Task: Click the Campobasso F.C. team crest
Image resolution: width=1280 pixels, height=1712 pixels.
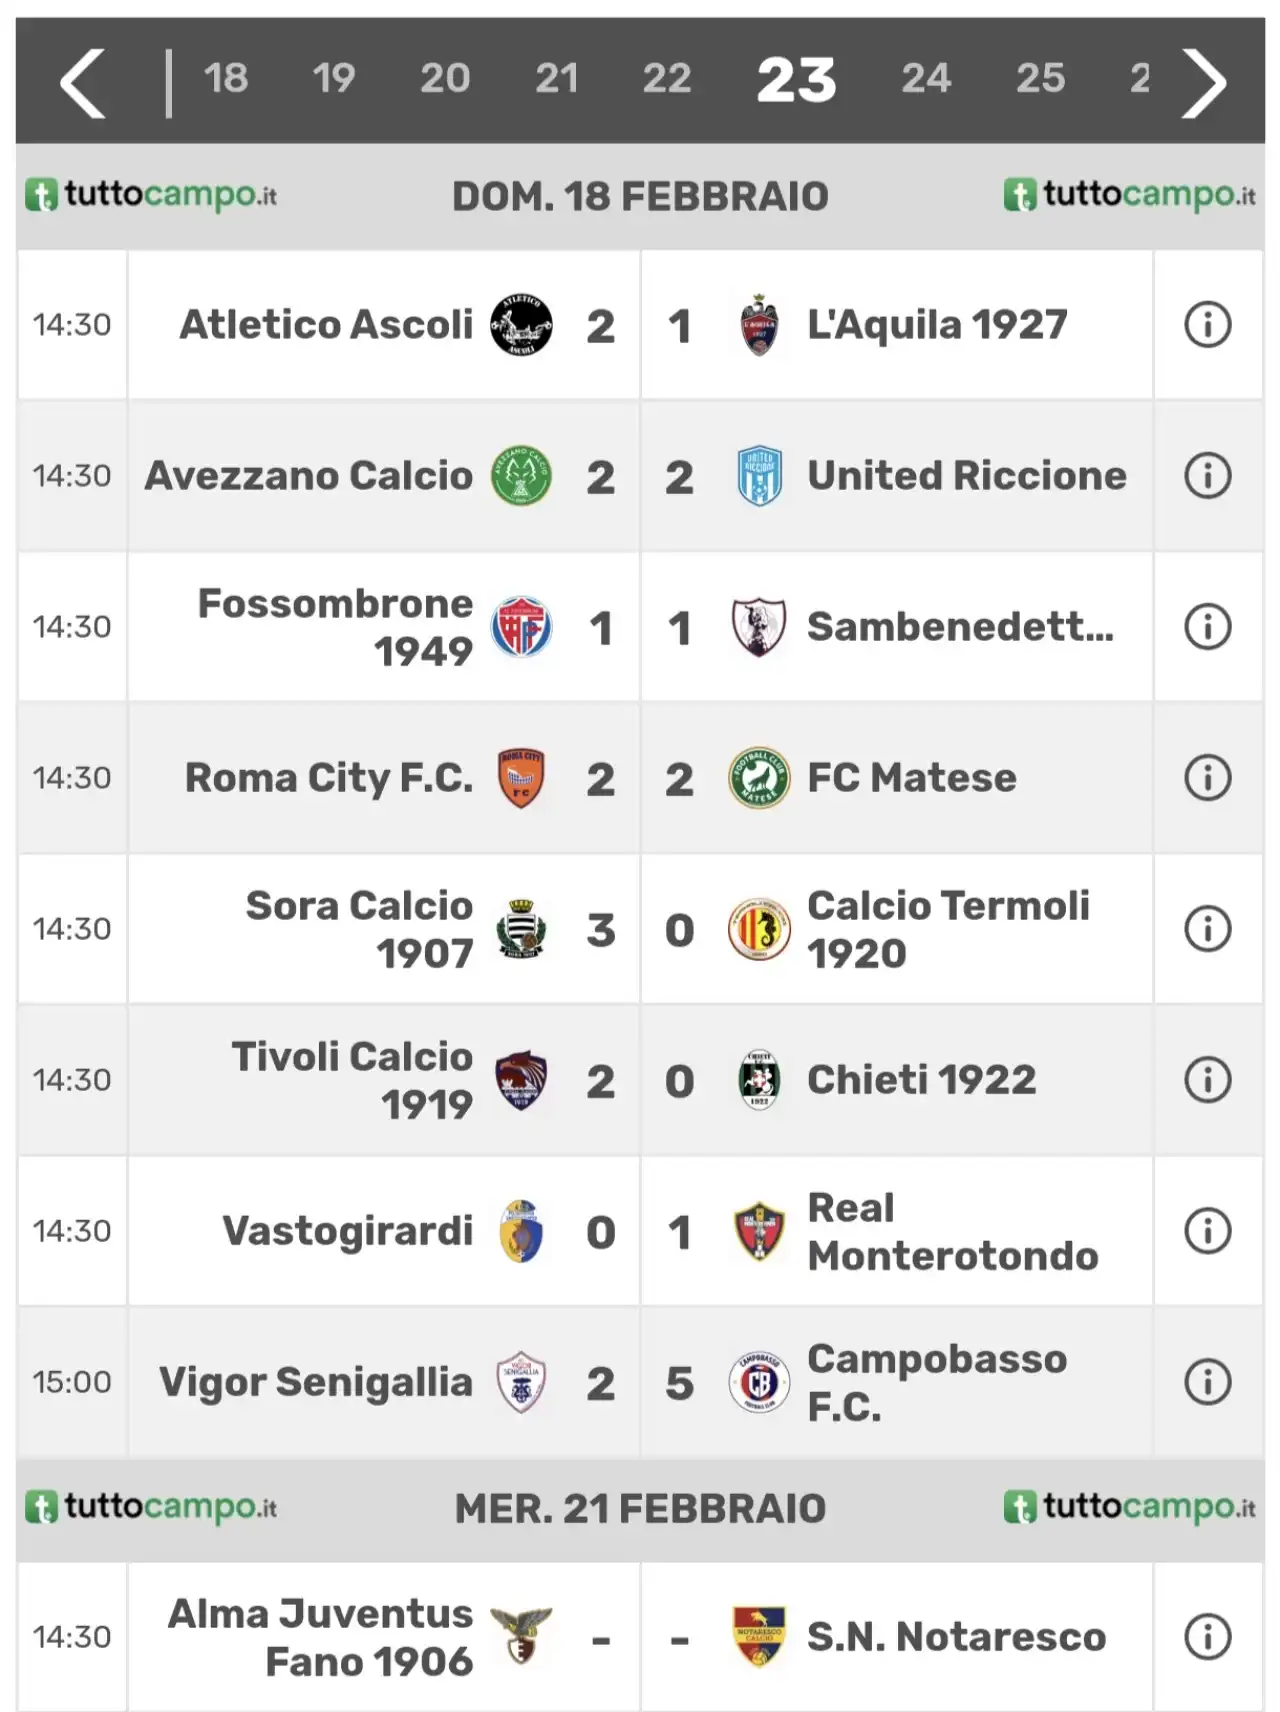Action: click(759, 1382)
